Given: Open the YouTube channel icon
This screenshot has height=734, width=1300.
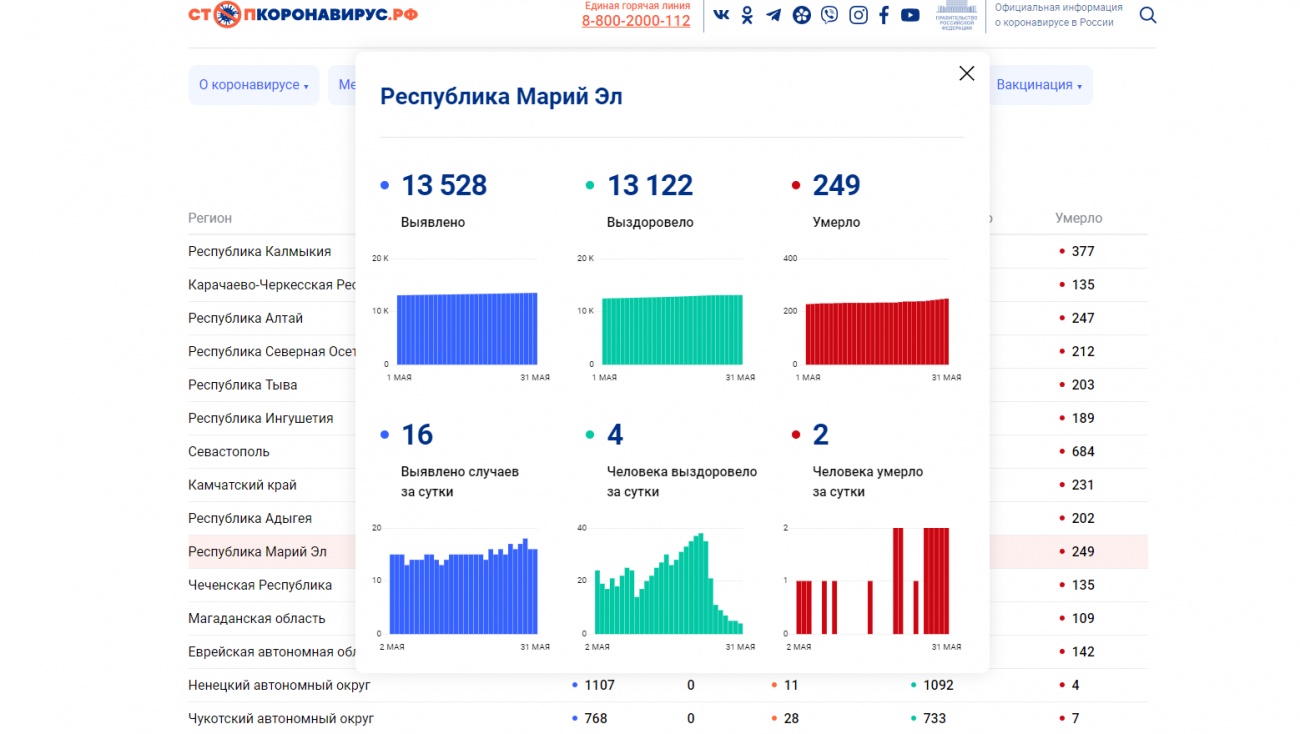Looking at the screenshot, I should click(x=910, y=15).
